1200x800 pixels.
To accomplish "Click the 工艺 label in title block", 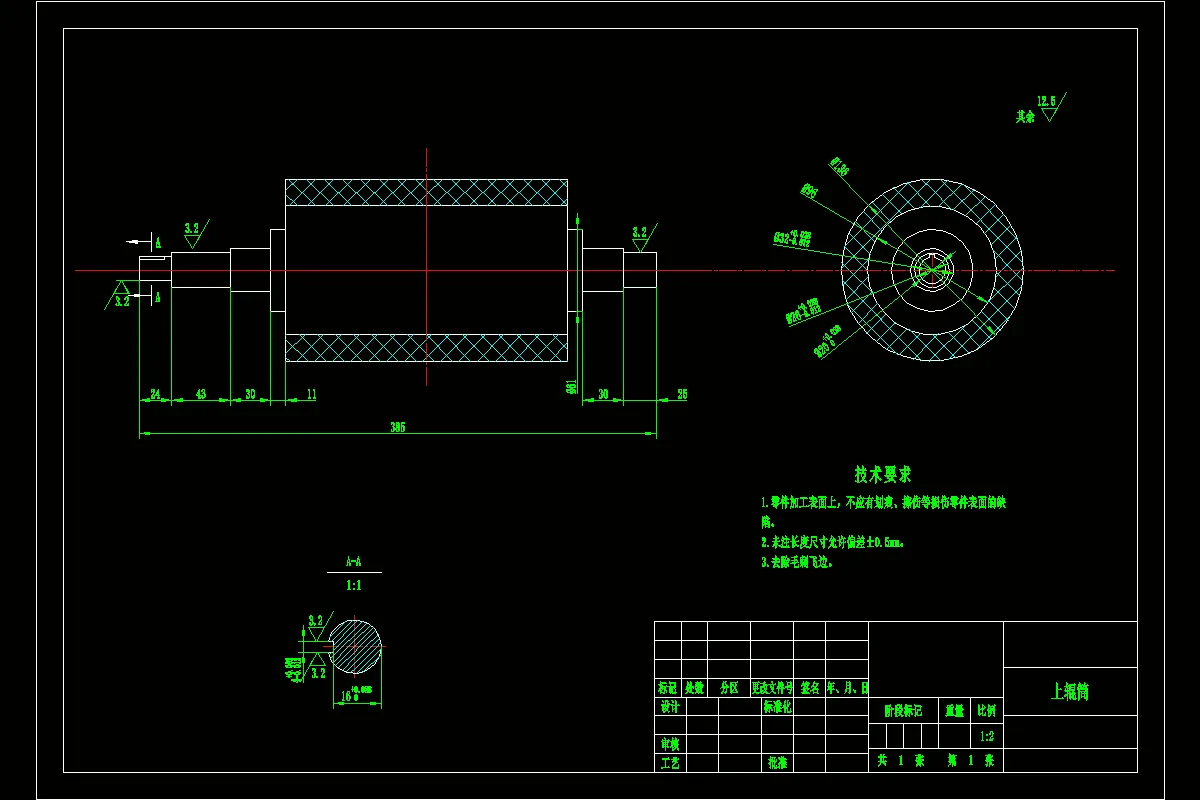I will (670, 762).
